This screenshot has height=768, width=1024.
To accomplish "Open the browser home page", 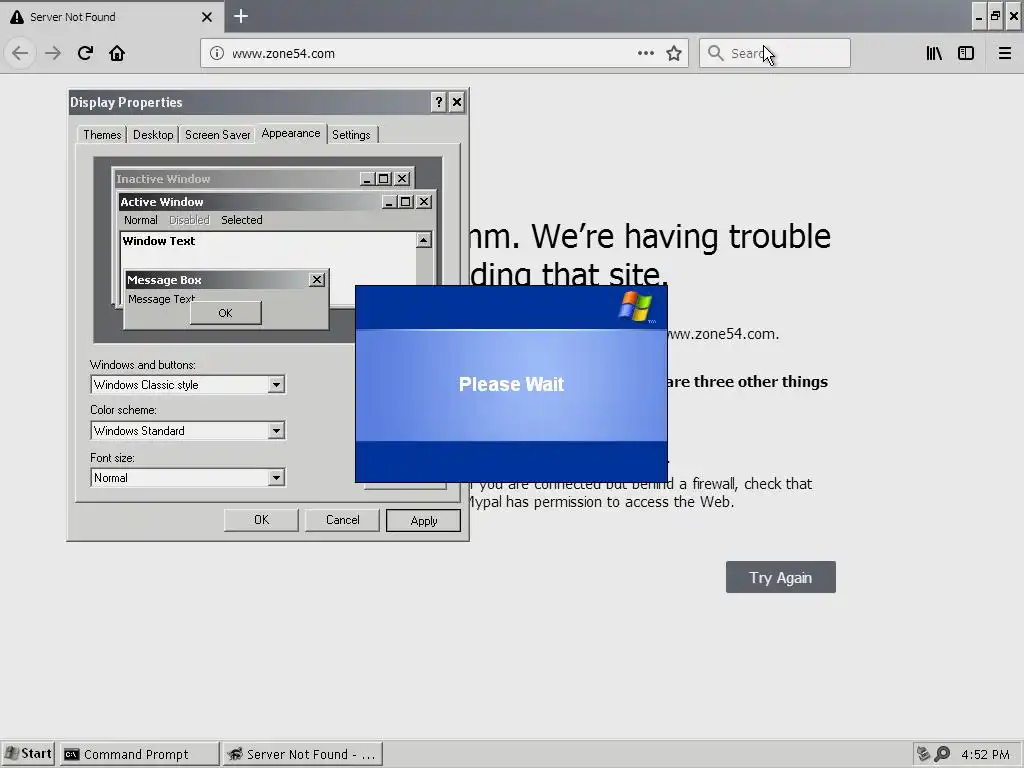I will 117,53.
